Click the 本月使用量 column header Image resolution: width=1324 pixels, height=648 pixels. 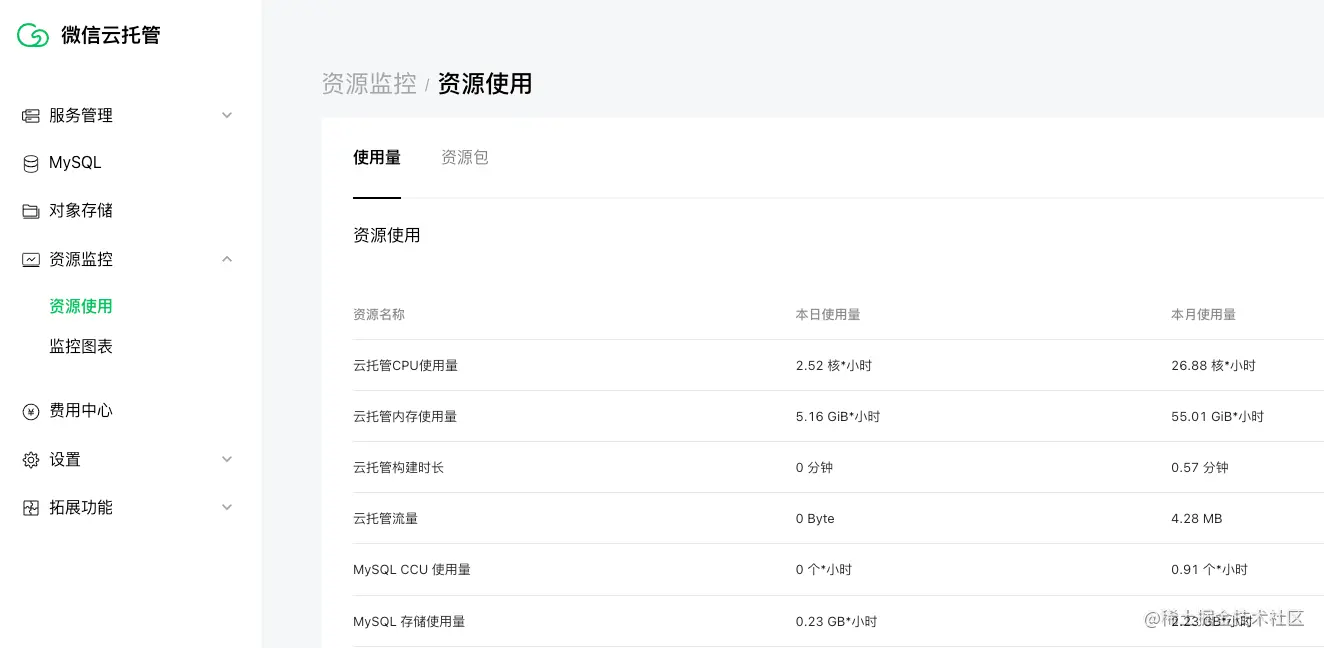(x=1204, y=314)
